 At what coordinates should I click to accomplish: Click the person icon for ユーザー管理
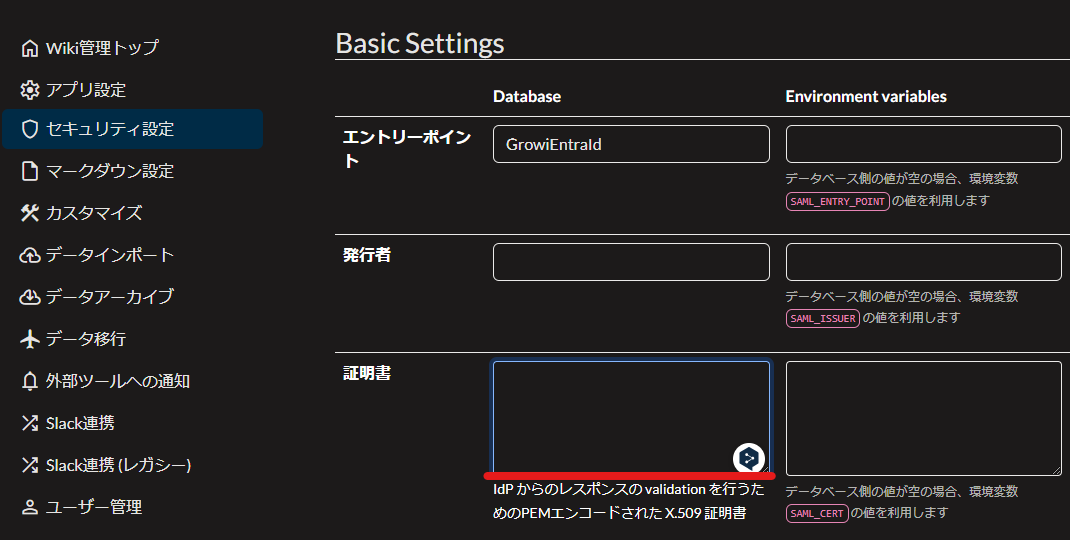29,507
